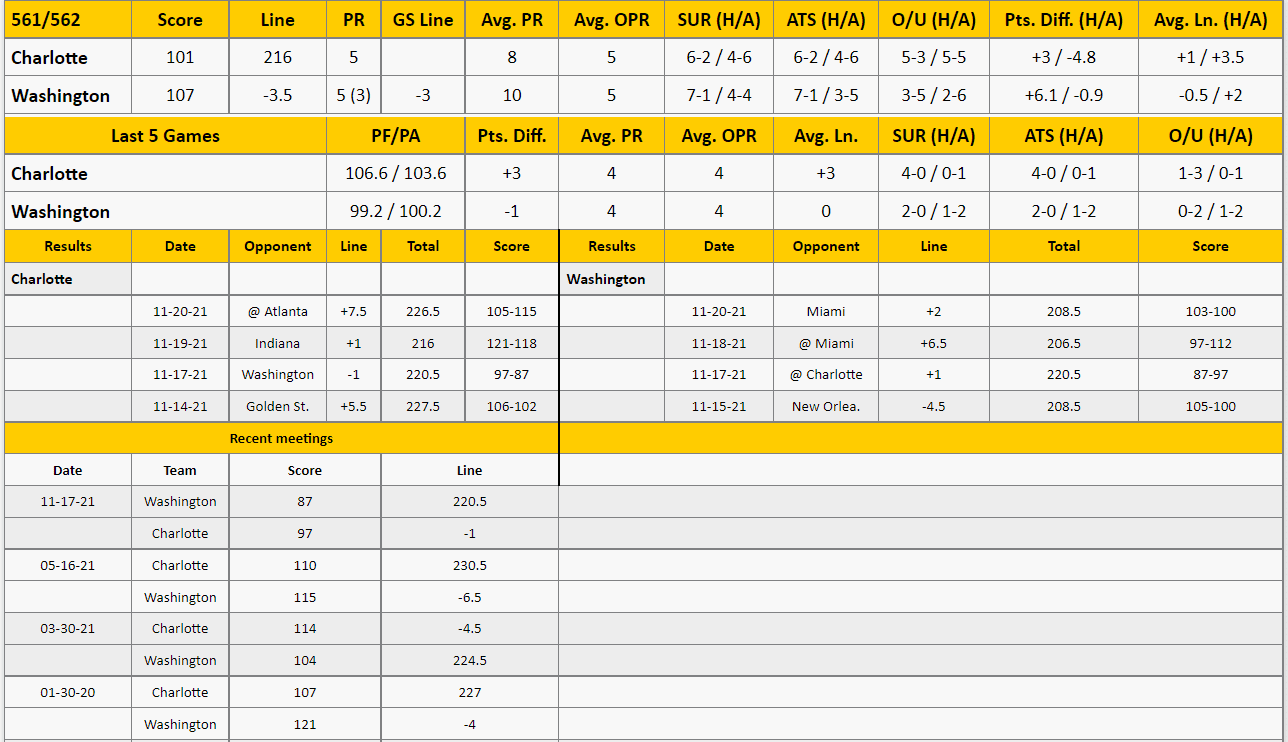
Task: Click the Recent meetings header
Action: click(281, 438)
